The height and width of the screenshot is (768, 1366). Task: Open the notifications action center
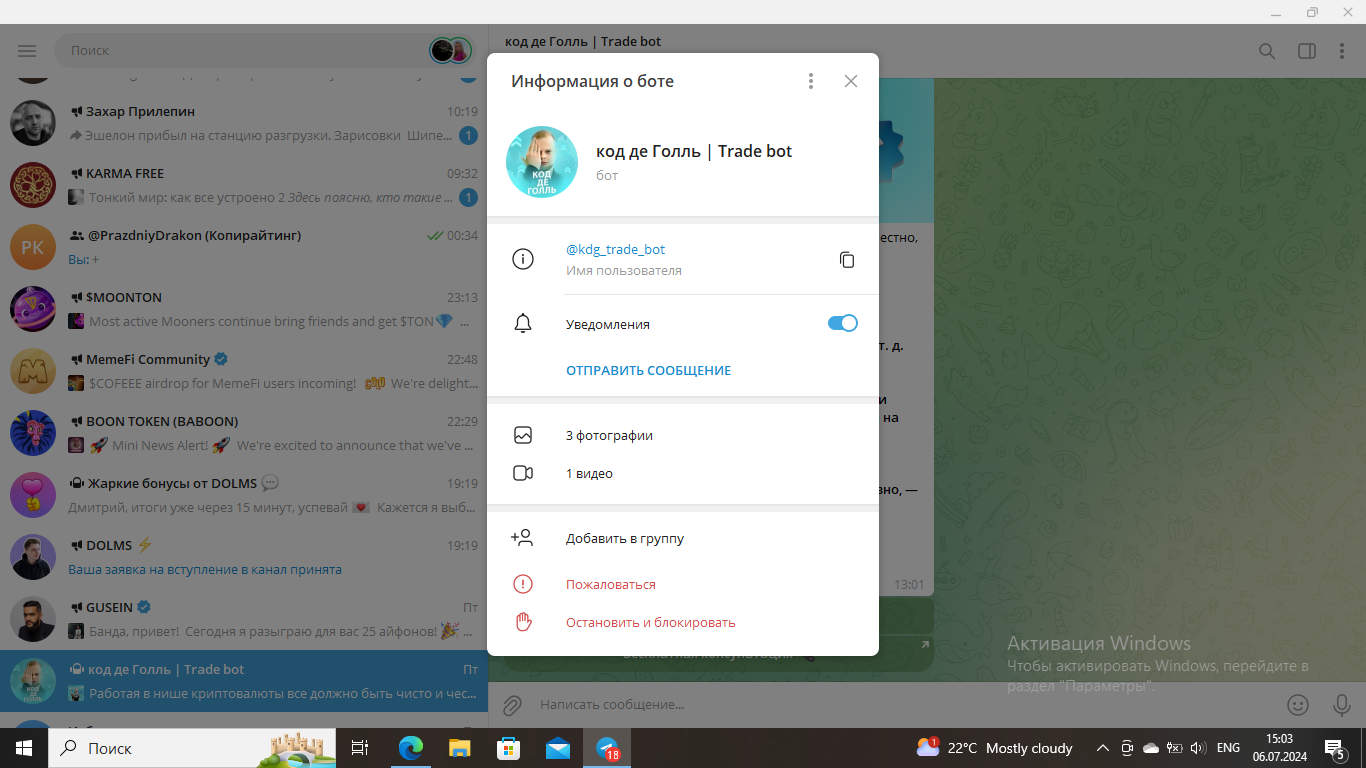coord(1335,748)
